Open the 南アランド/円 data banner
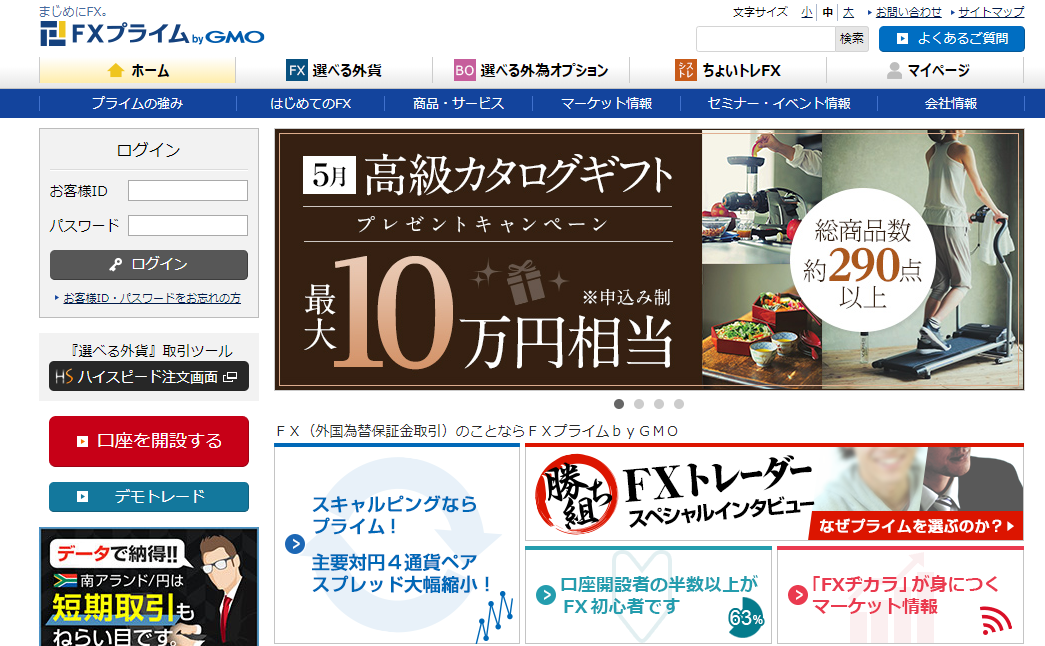 tap(149, 587)
